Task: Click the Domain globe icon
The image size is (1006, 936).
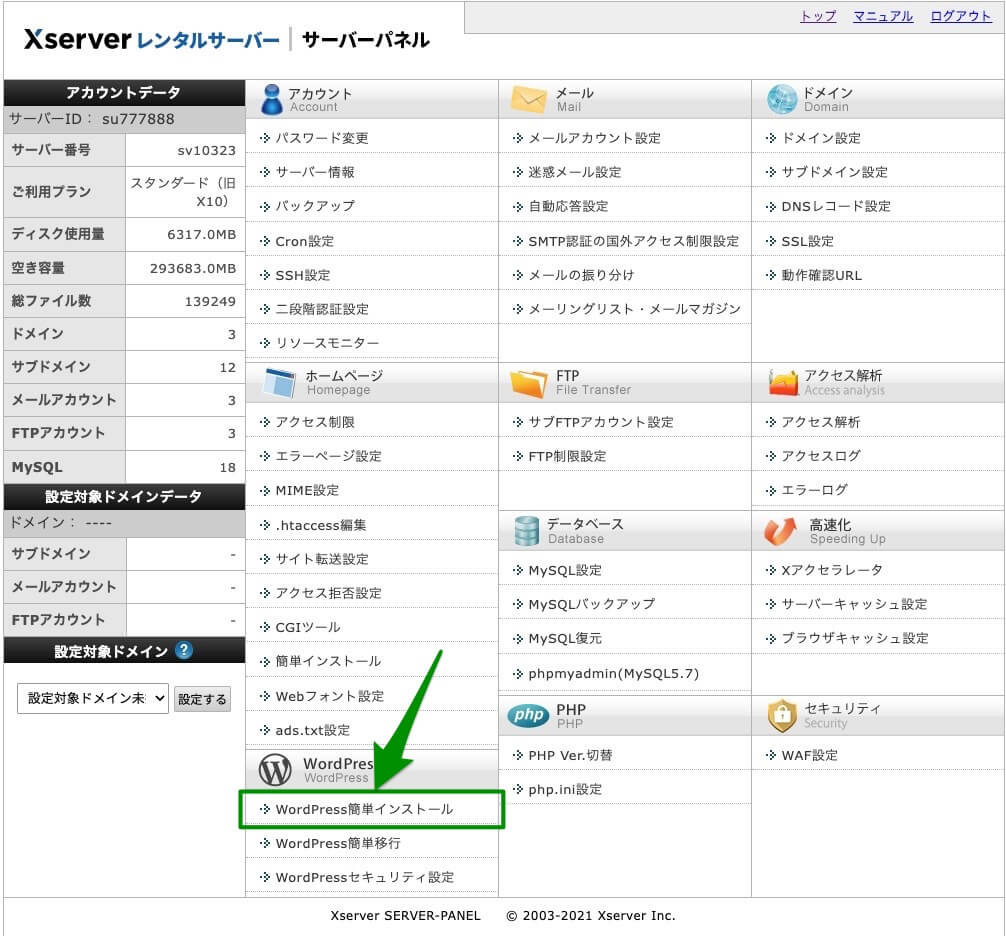Action: coord(781,99)
